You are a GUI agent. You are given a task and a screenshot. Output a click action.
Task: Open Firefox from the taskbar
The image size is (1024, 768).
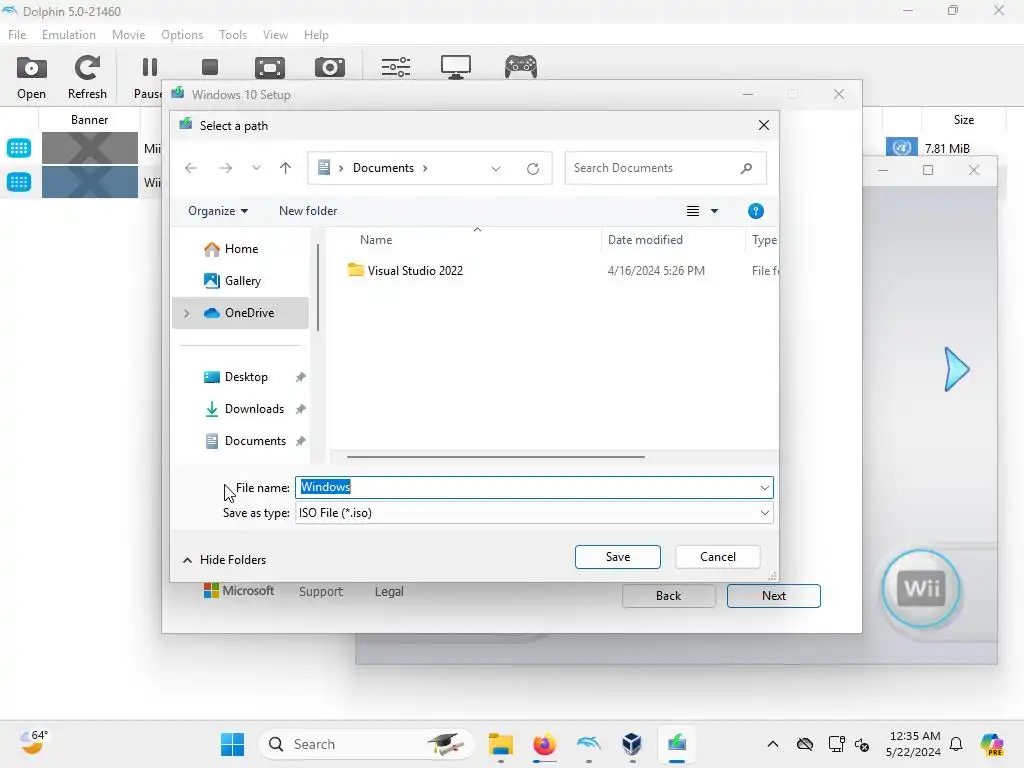[x=544, y=744]
